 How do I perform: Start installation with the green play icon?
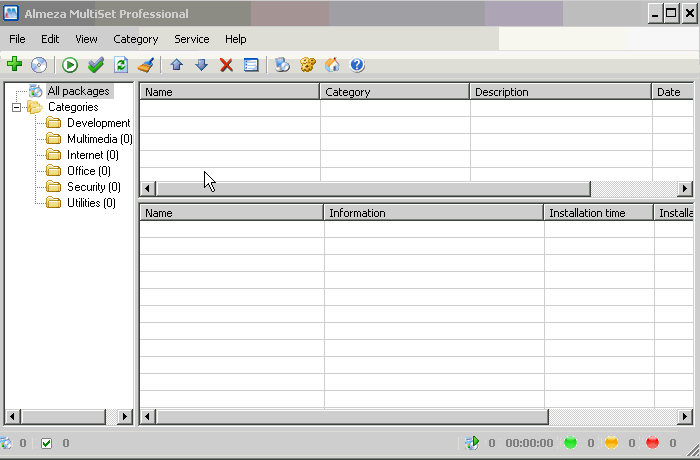70,65
